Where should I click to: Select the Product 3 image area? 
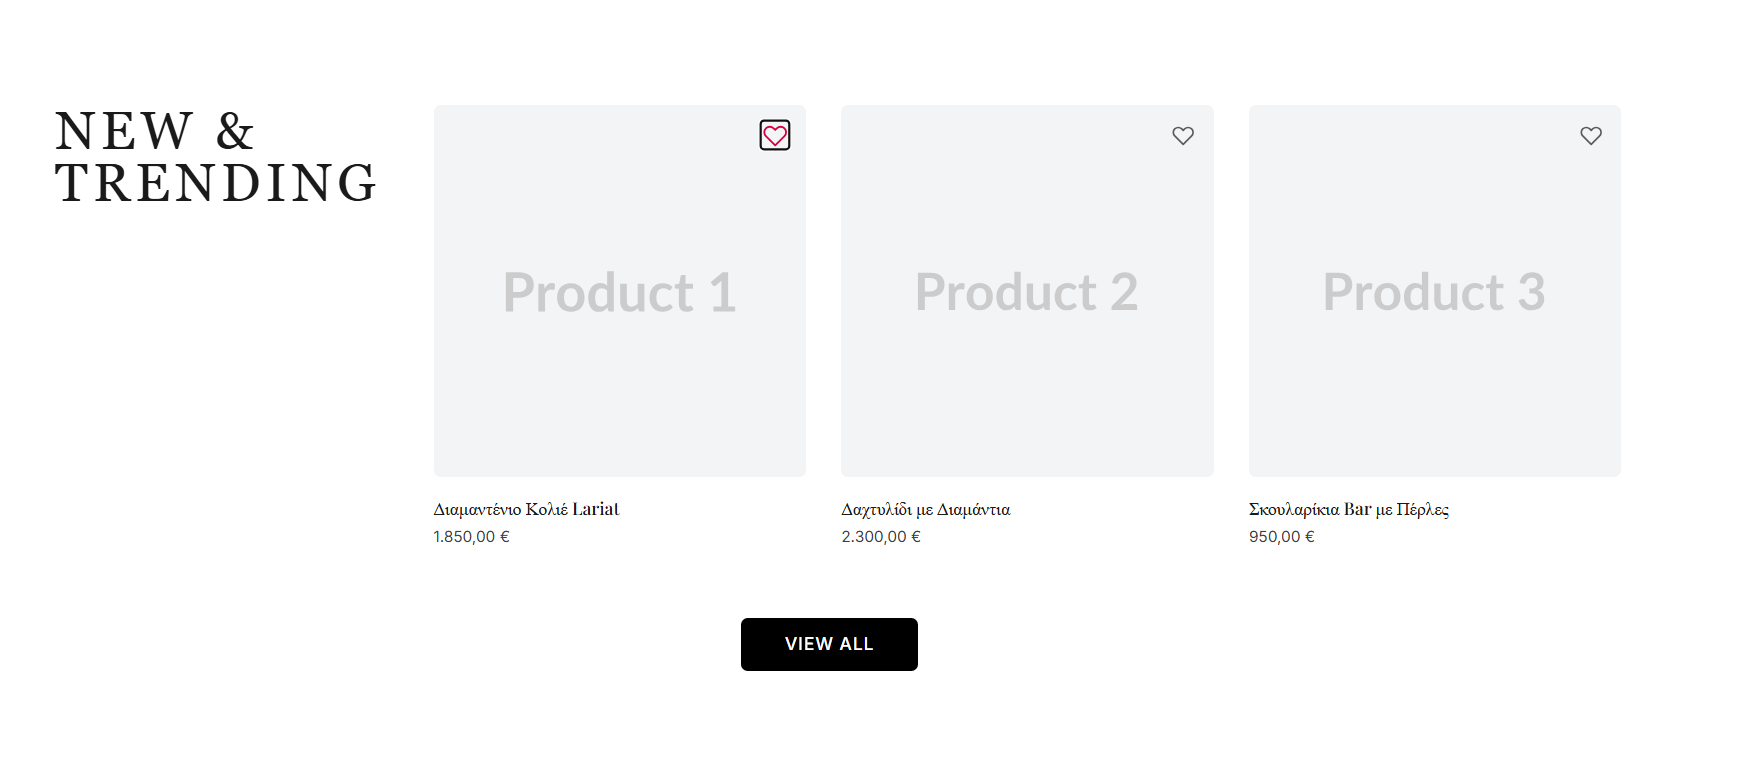coord(1434,292)
